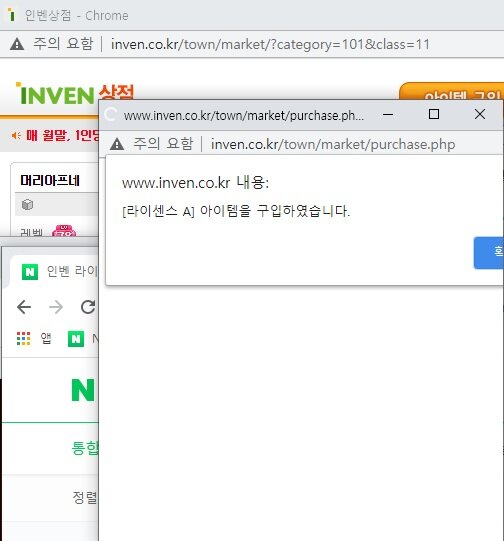Click the 머리아프네 username
The width and height of the screenshot is (504, 541).
50,180
